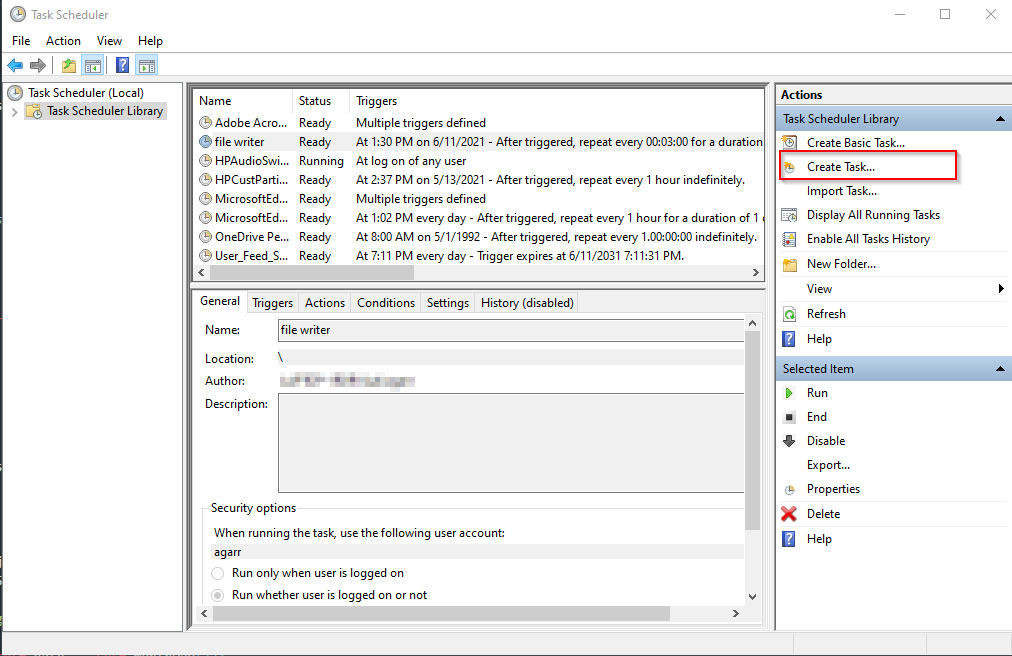1012x656 pixels.
Task: Toggle the console tree with the toolbar icon
Action: (92, 64)
